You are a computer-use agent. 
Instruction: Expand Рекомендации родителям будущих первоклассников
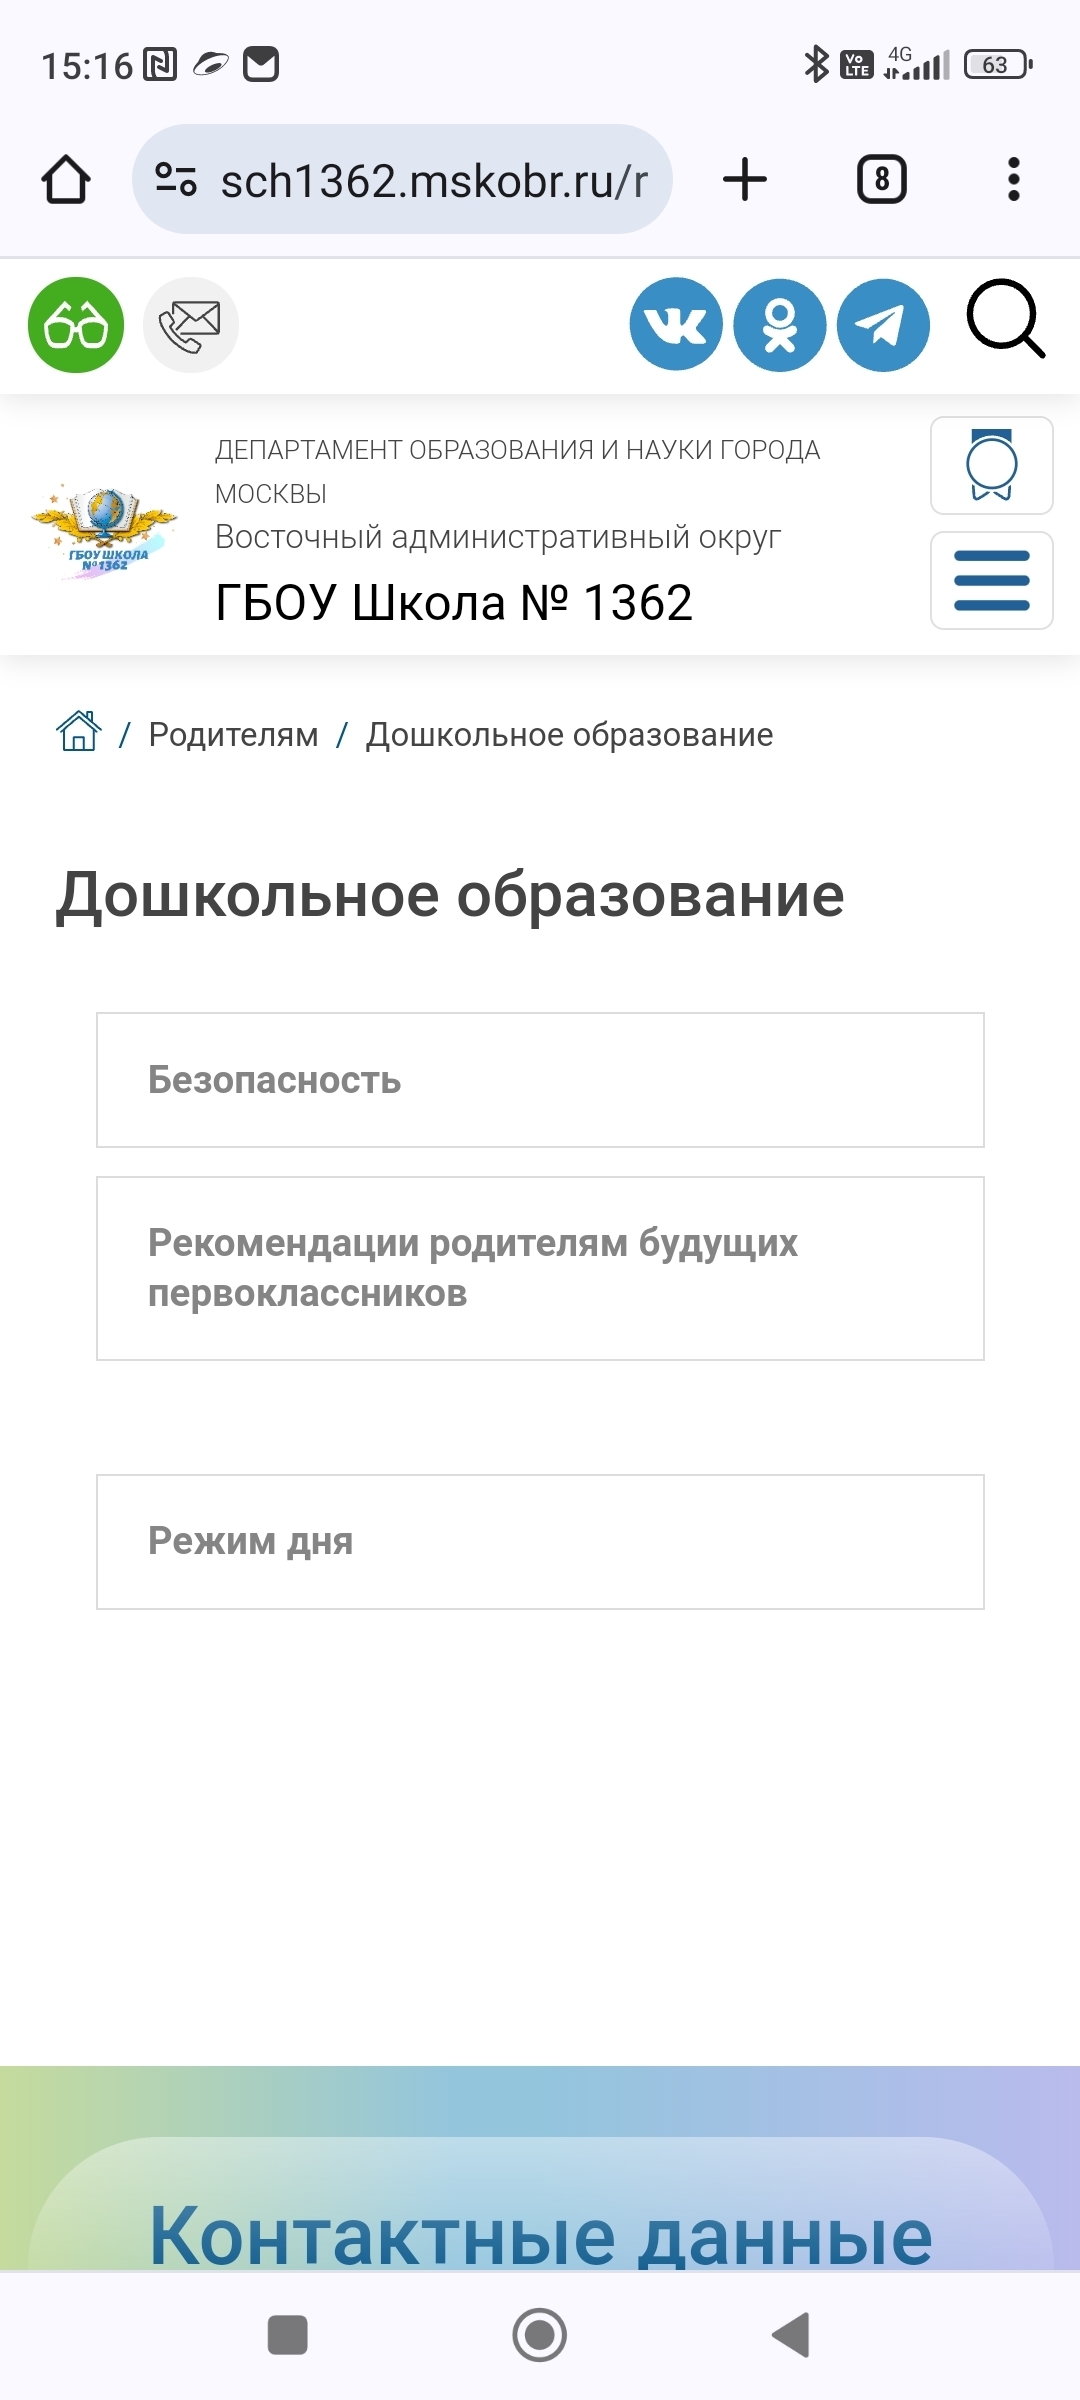click(x=540, y=1268)
